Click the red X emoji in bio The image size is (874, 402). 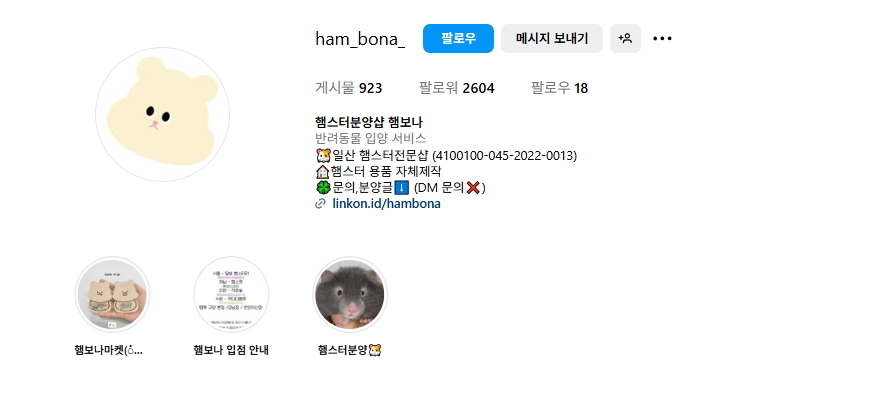pos(474,188)
